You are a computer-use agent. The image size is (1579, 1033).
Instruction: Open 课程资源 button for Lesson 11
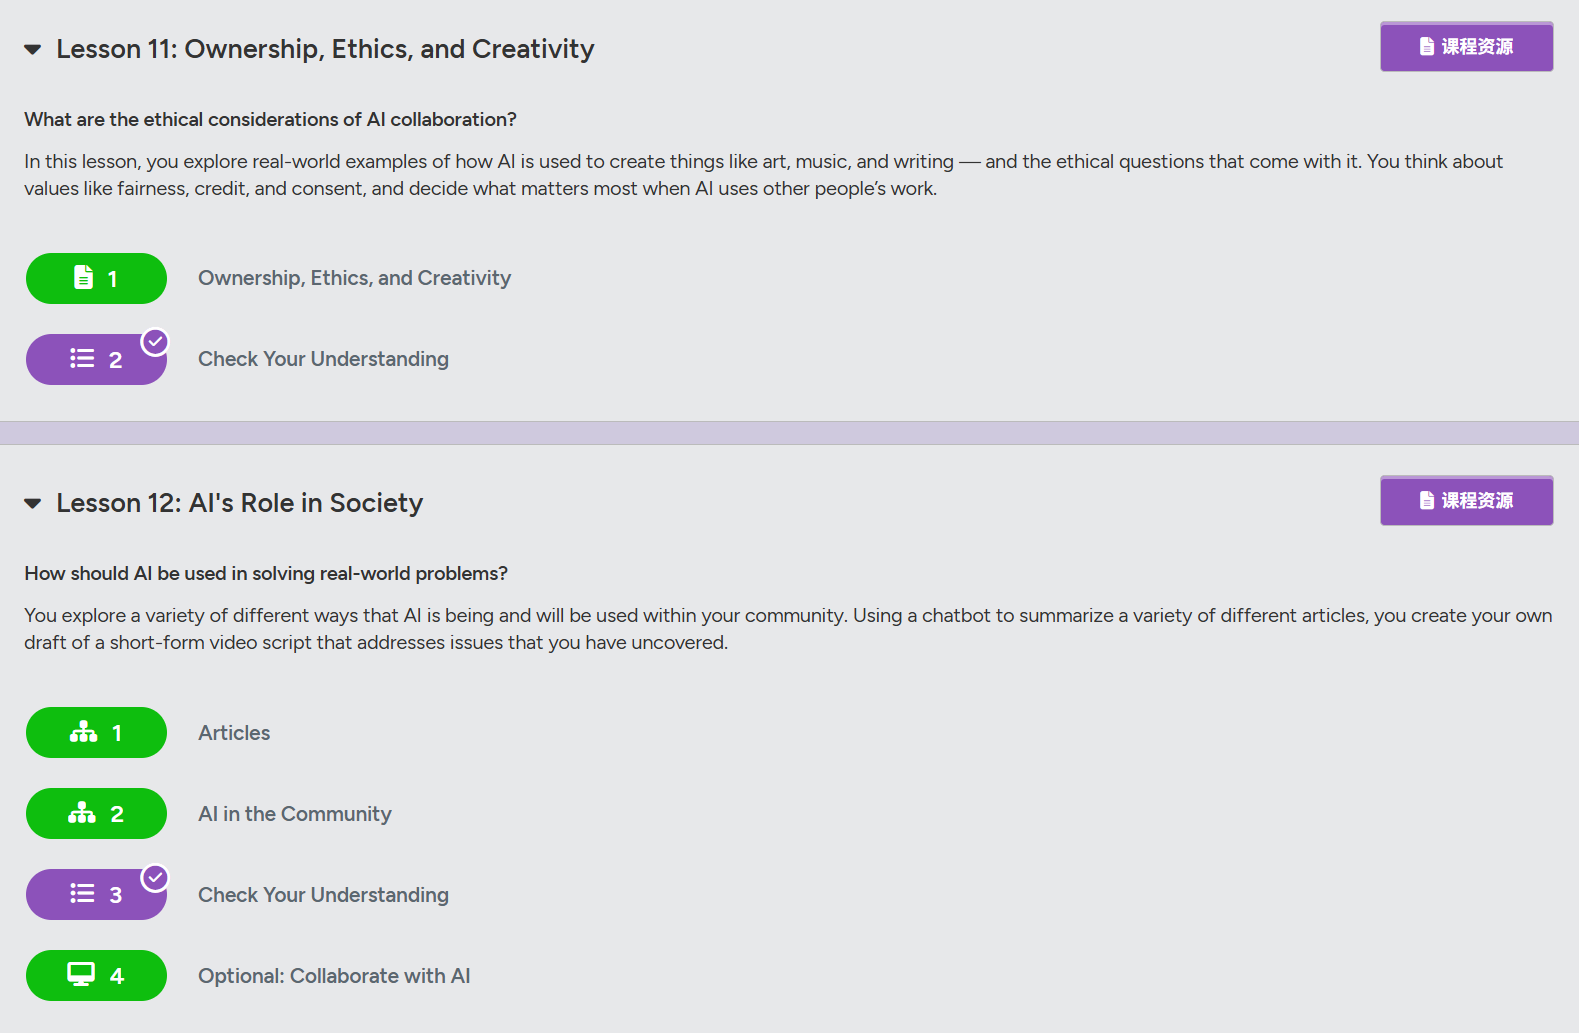[x=1467, y=46]
